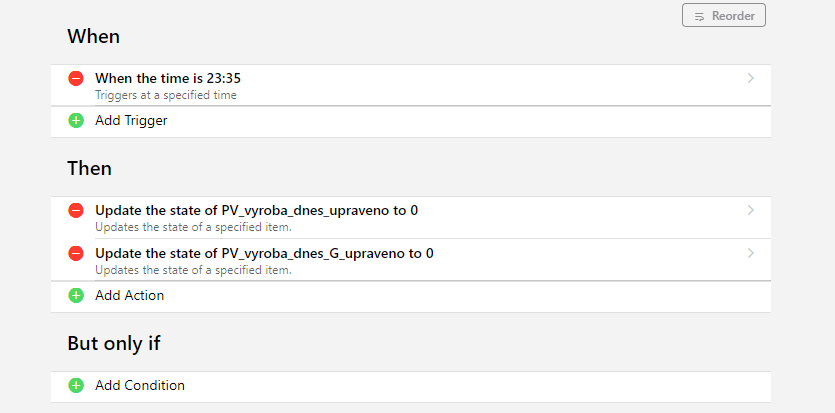Screen dimensions: 835x413
Task: Click the Reorder button
Action: click(723, 16)
